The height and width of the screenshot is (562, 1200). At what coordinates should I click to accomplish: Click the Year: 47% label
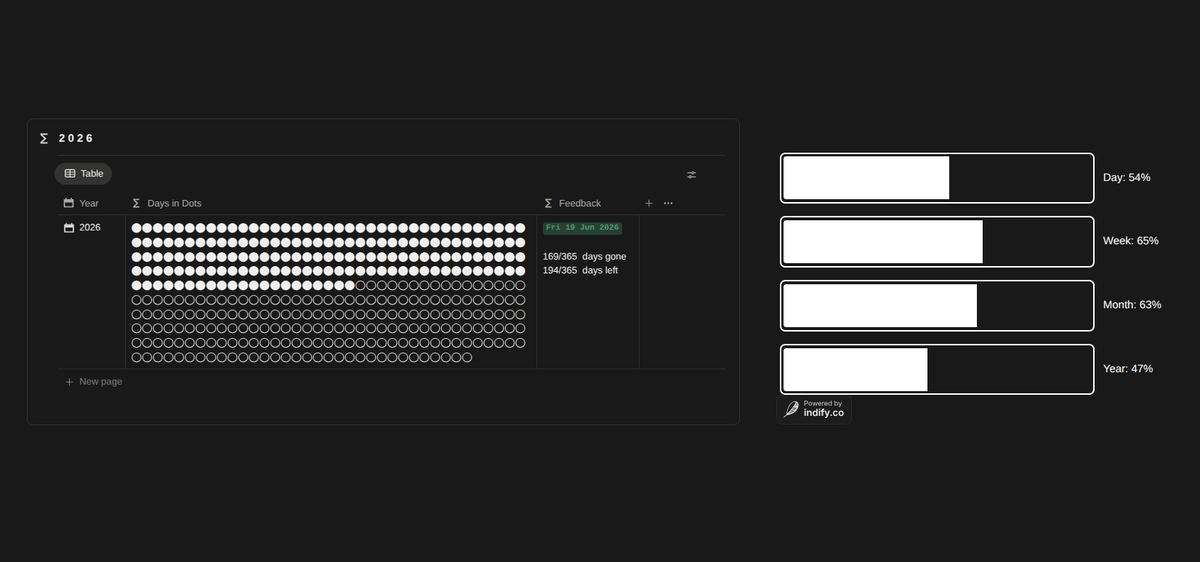tap(1128, 368)
